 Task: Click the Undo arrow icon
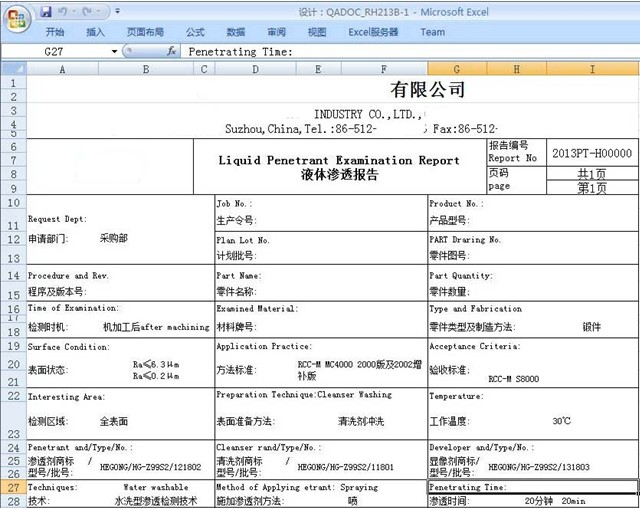click(63, 13)
